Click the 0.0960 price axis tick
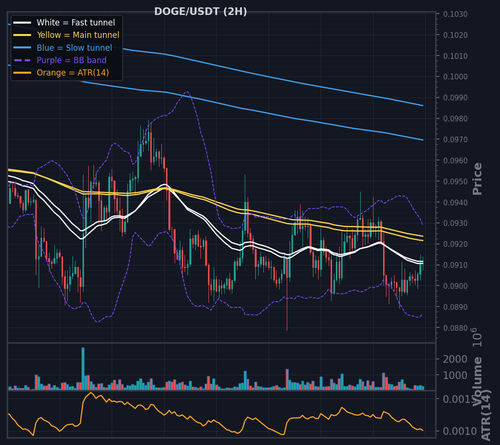The width and height of the screenshot is (500, 445). 455,161
